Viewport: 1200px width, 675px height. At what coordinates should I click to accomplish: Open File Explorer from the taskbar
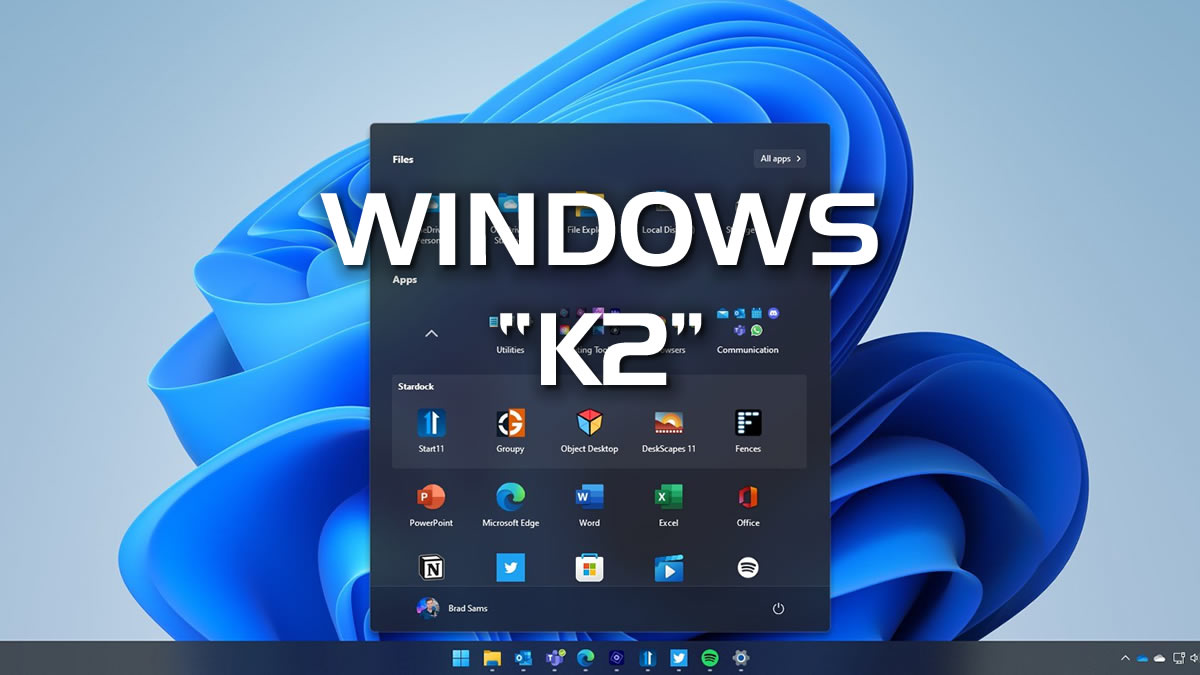point(492,658)
